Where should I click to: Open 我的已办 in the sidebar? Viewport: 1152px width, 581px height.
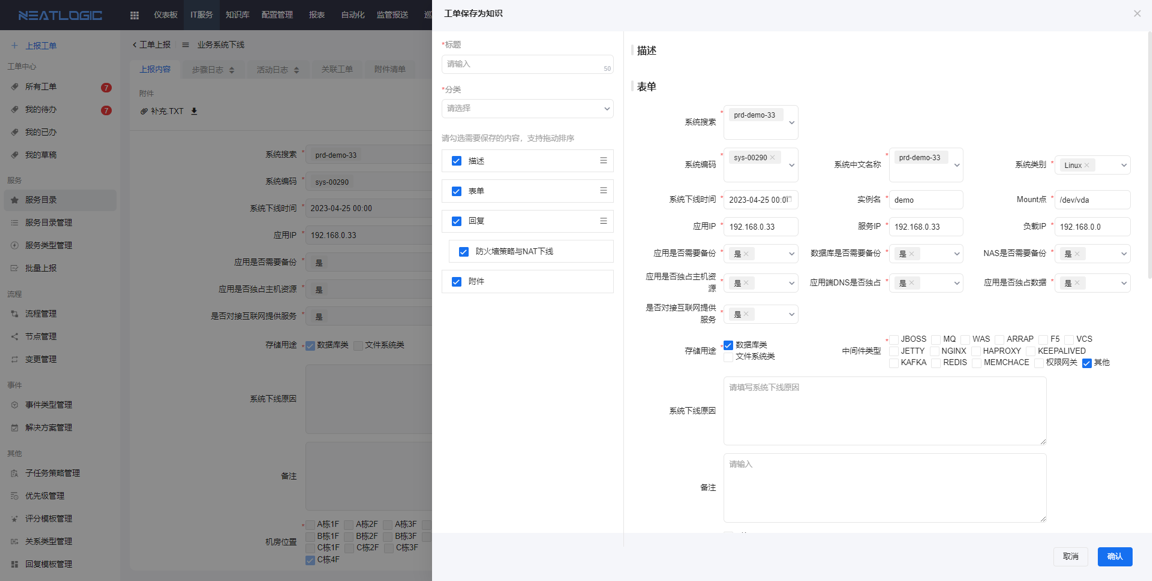59,132
